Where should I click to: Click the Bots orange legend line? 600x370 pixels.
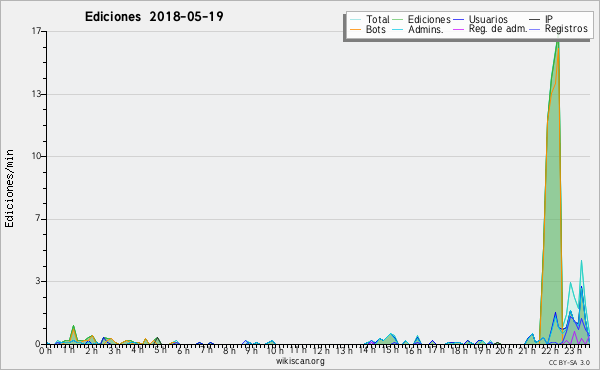pyautogui.click(x=355, y=29)
